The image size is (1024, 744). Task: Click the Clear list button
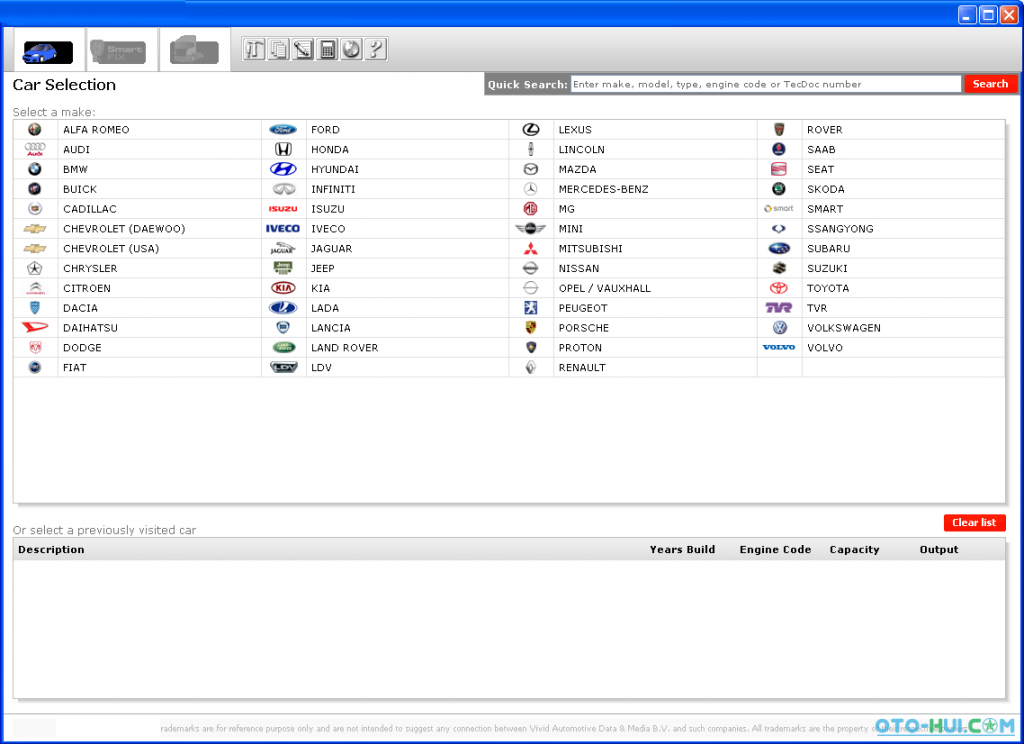coord(974,523)
